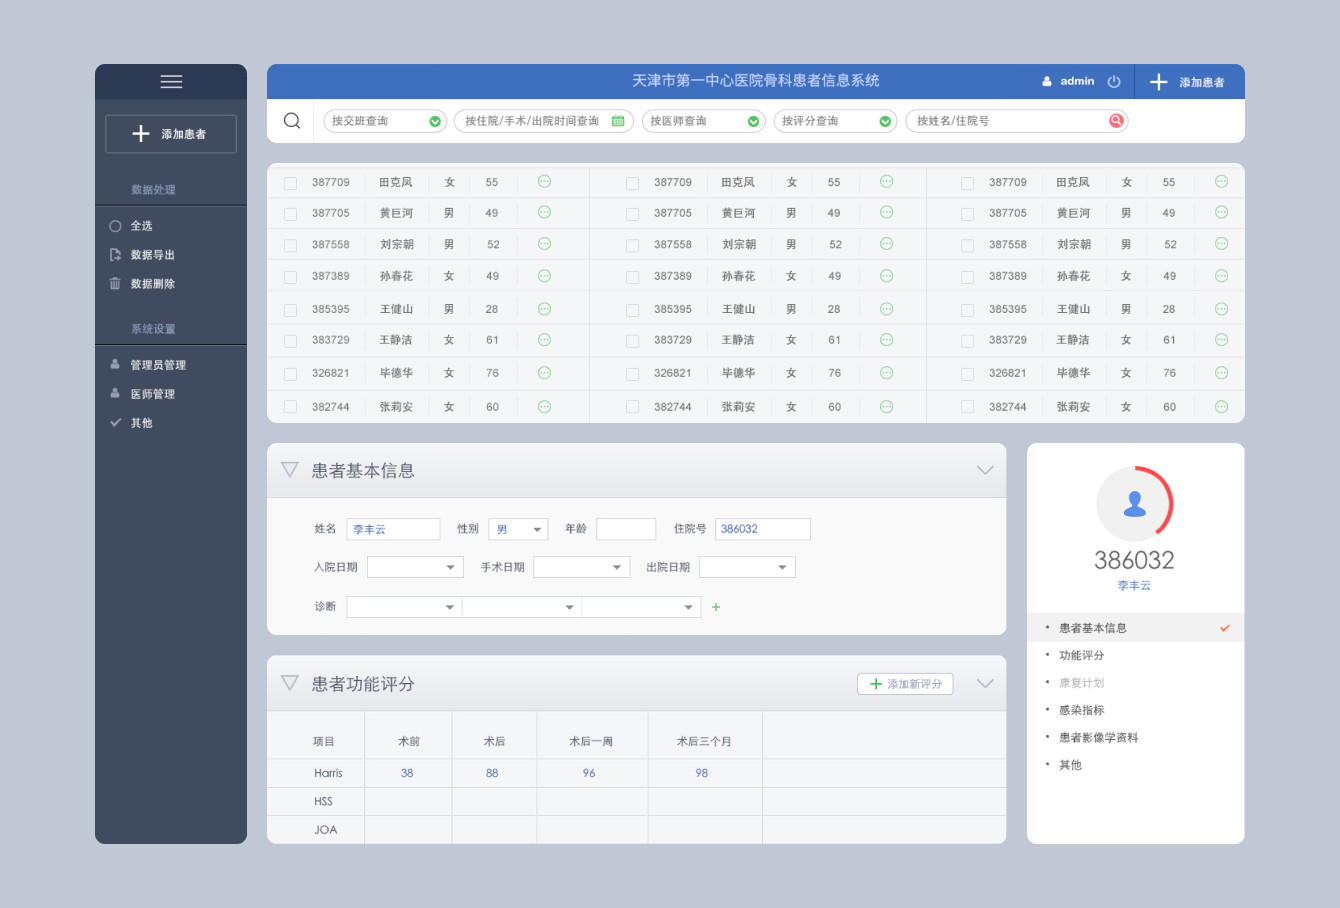Check the checkbox for patient 382744 张莉安

(x=289, y=406)
